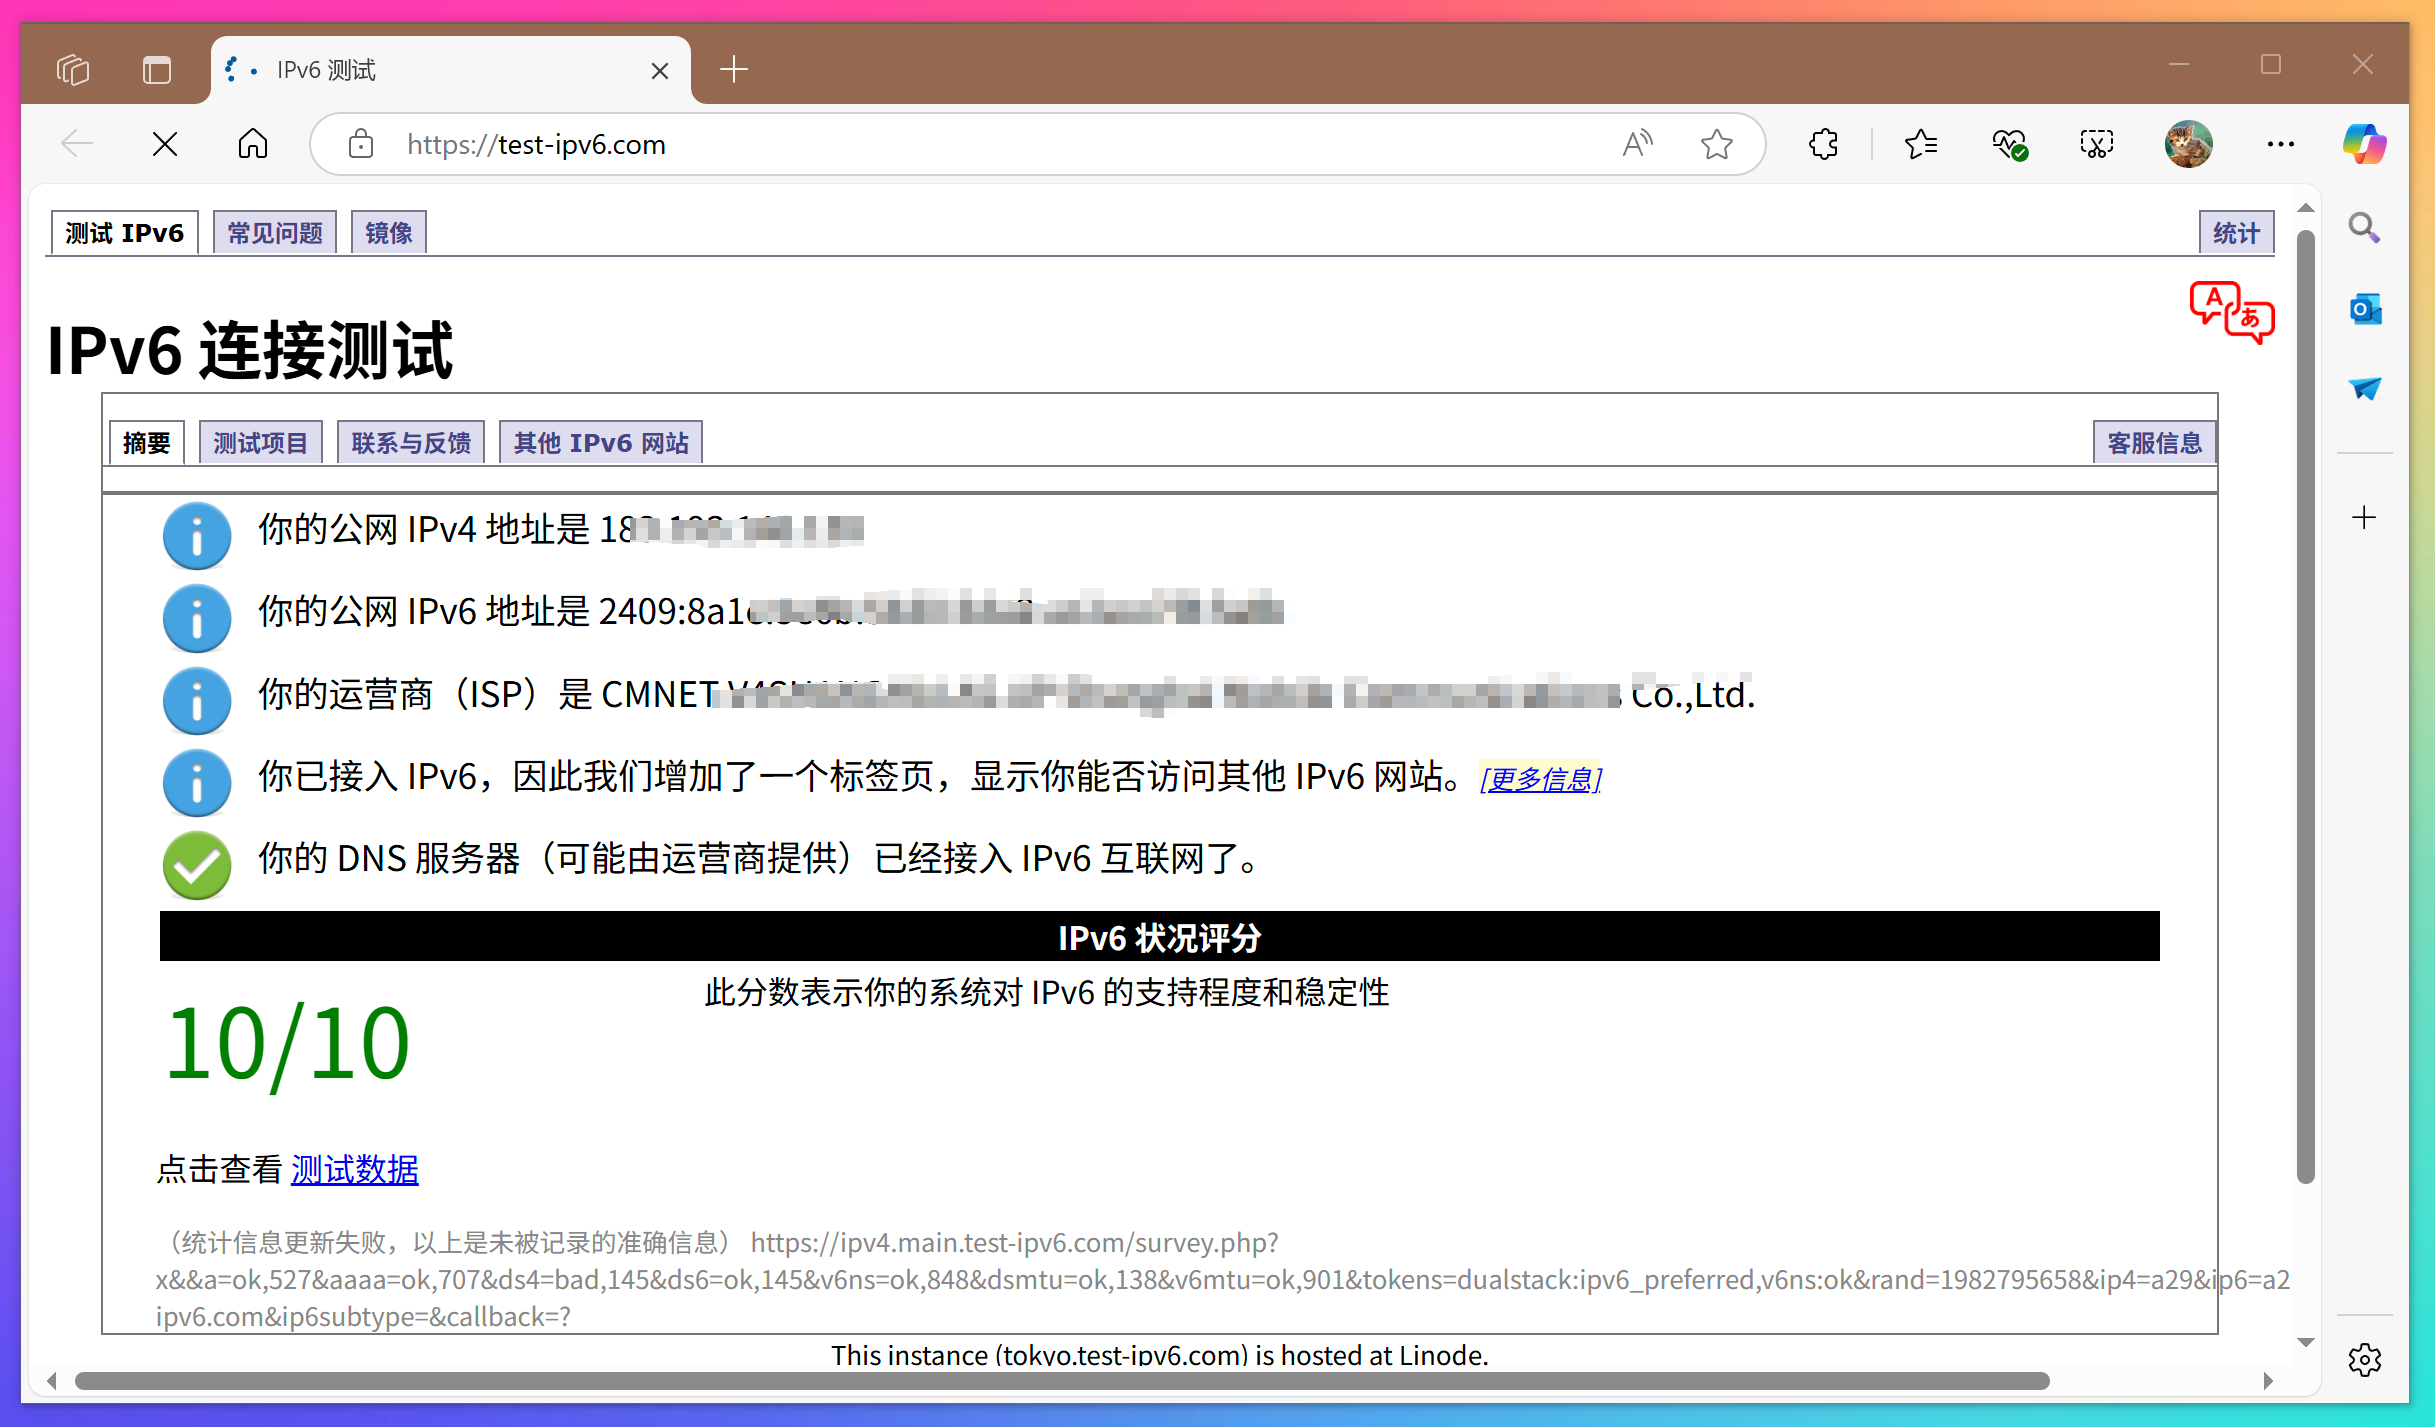Open the kitten profile avatar

2189,144
